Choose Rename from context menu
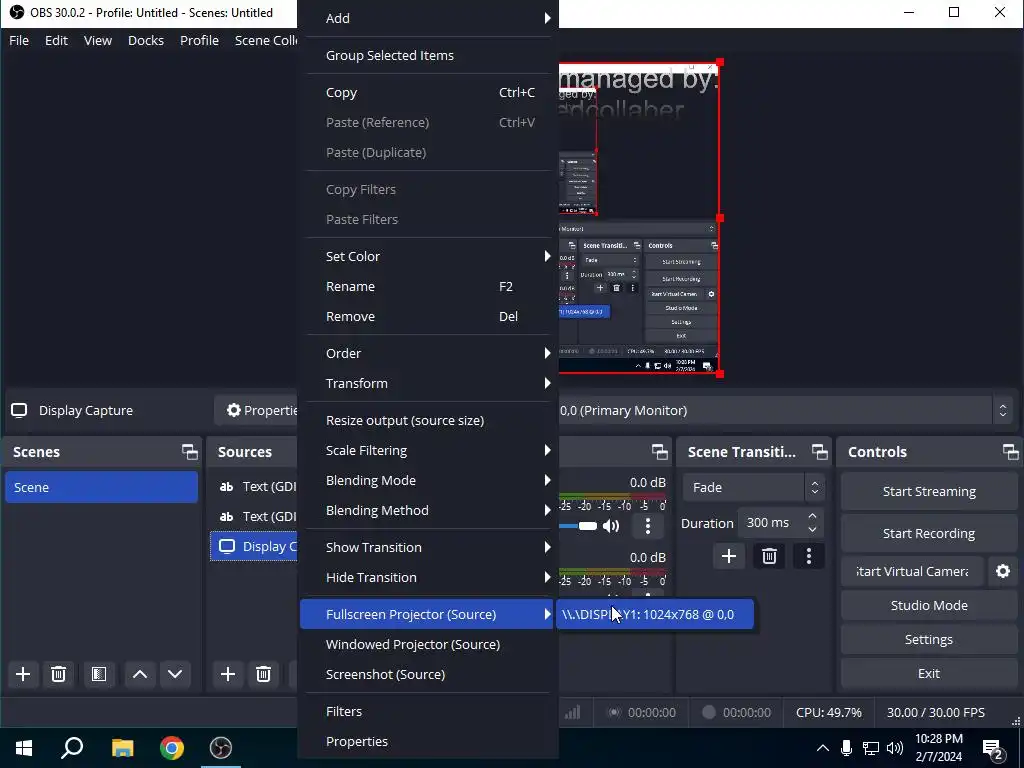 click(x=430, y=287)
